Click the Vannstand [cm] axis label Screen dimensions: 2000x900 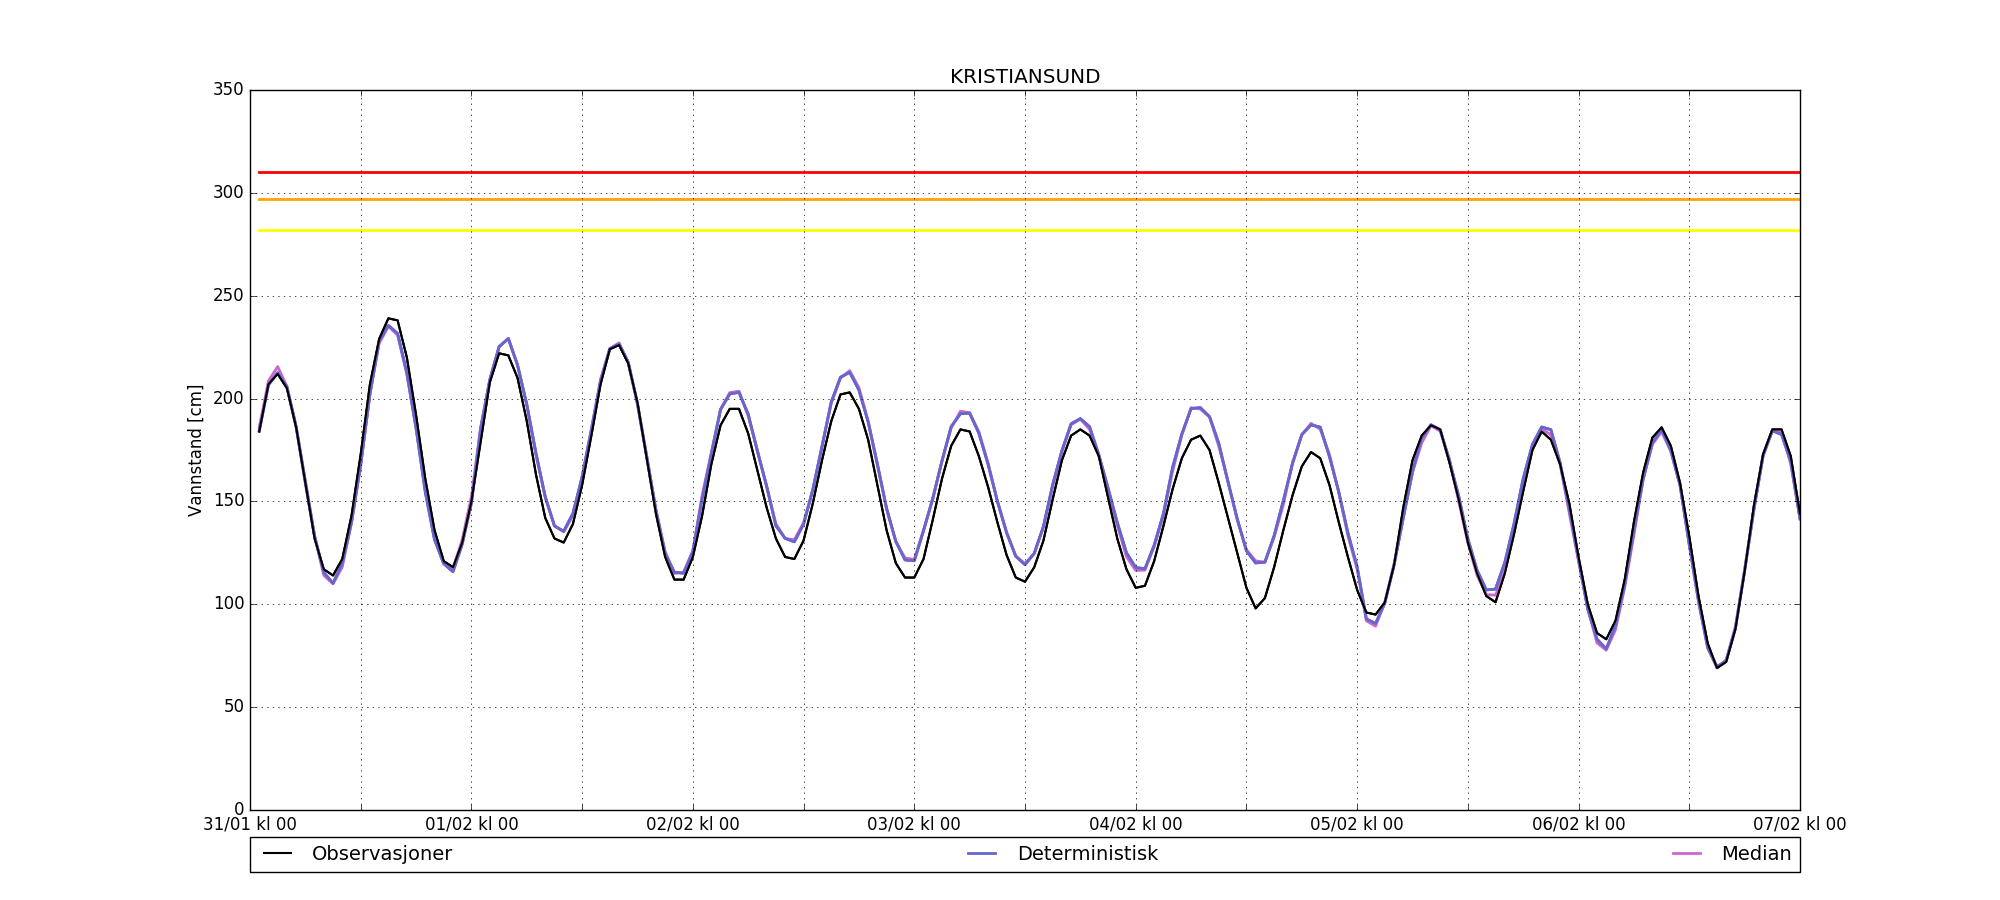pos(195,450)
